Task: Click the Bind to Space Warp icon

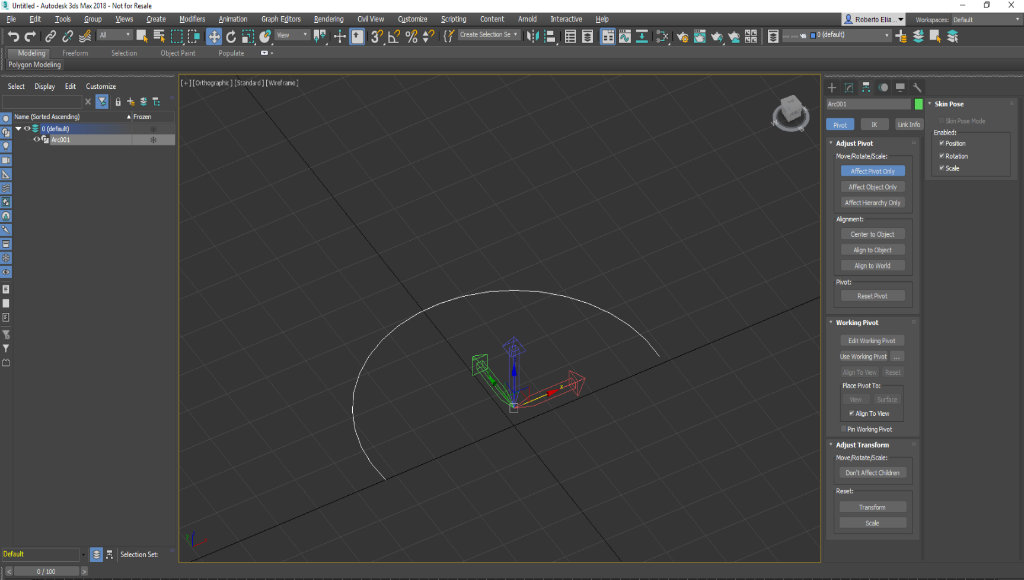Action: click(x=84, y=37)
